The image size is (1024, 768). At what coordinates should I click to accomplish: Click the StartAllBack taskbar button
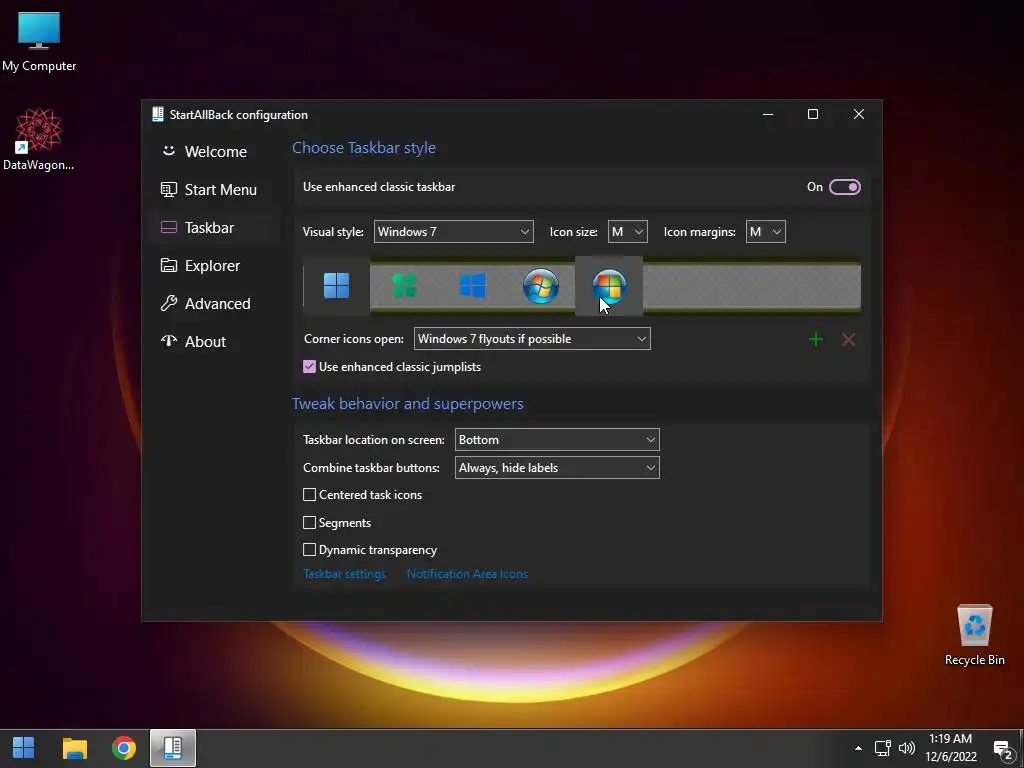[x=173, y=748]
